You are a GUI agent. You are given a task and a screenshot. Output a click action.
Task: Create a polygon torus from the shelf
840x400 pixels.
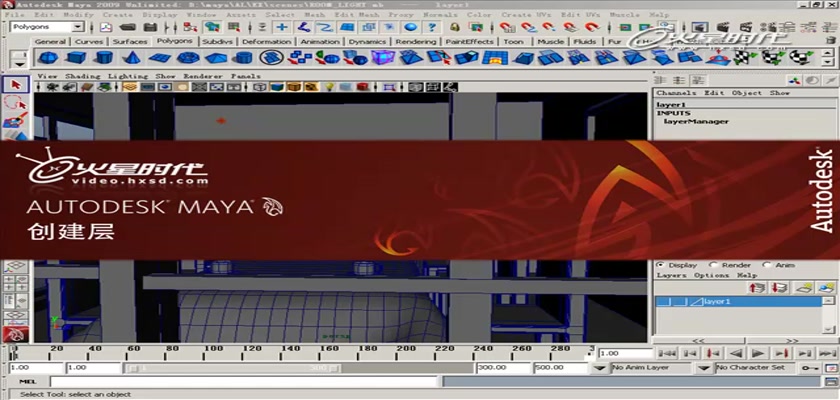[x=188, y=57]
